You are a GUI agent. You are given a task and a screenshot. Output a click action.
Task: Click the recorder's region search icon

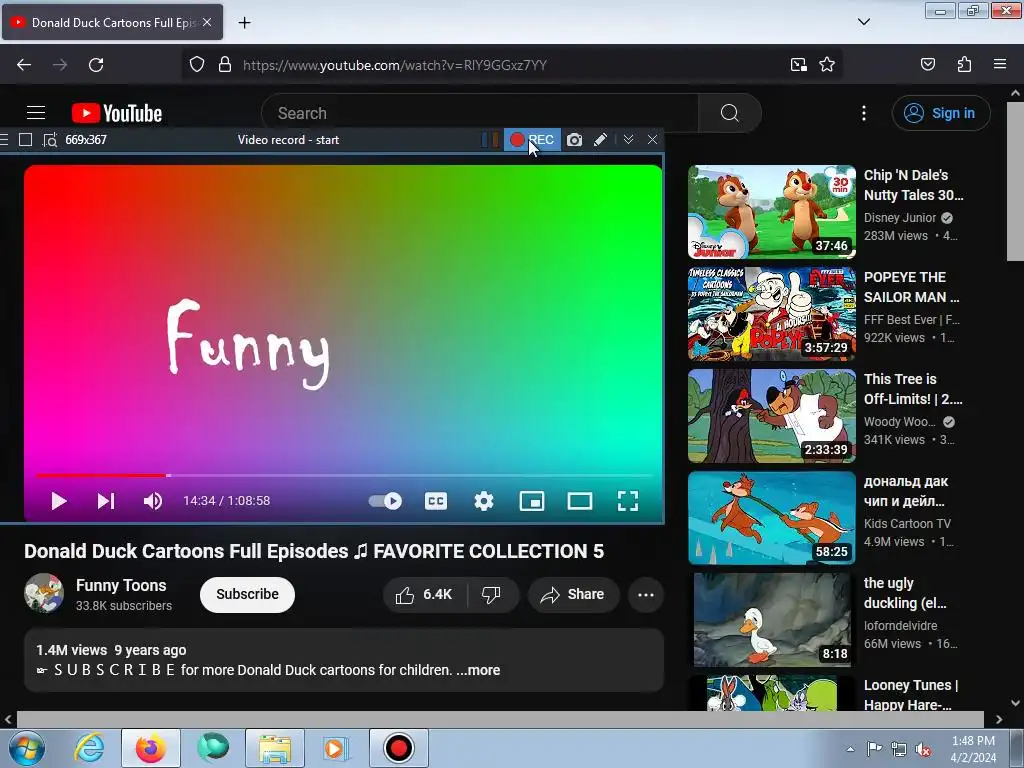tap(50, 140)
